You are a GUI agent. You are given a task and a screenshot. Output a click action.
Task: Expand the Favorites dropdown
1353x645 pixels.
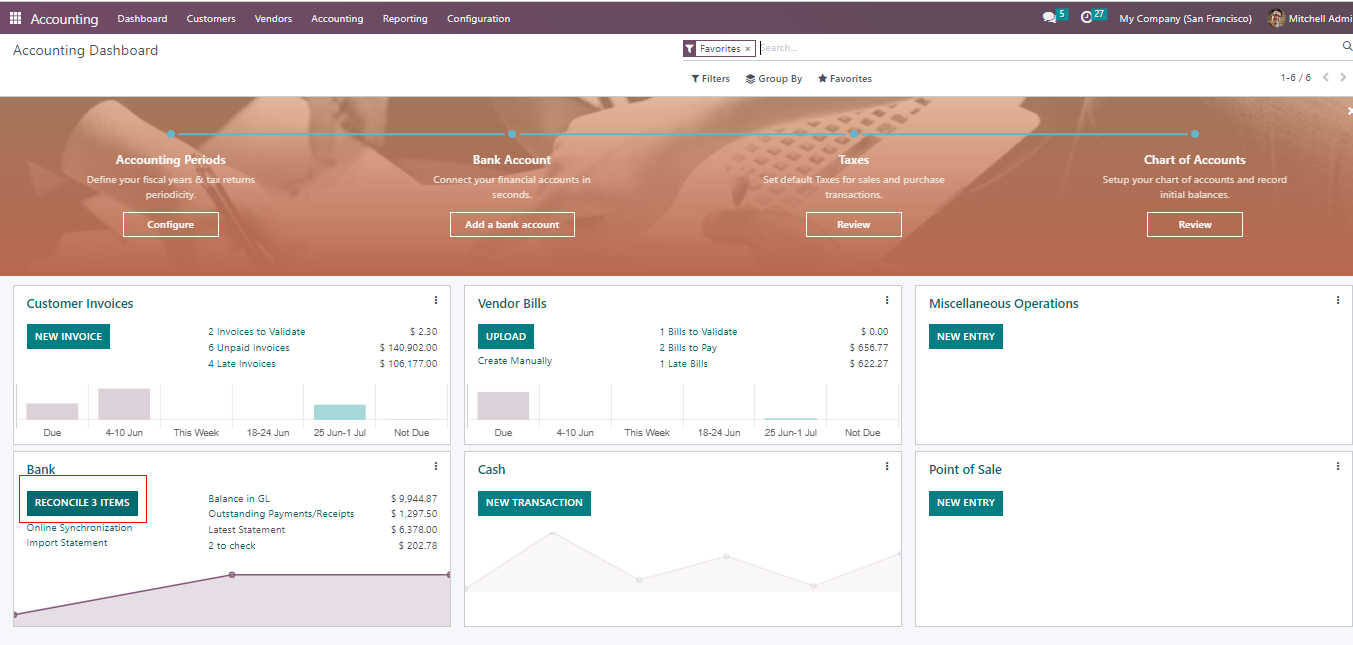[x=845, y=79]
